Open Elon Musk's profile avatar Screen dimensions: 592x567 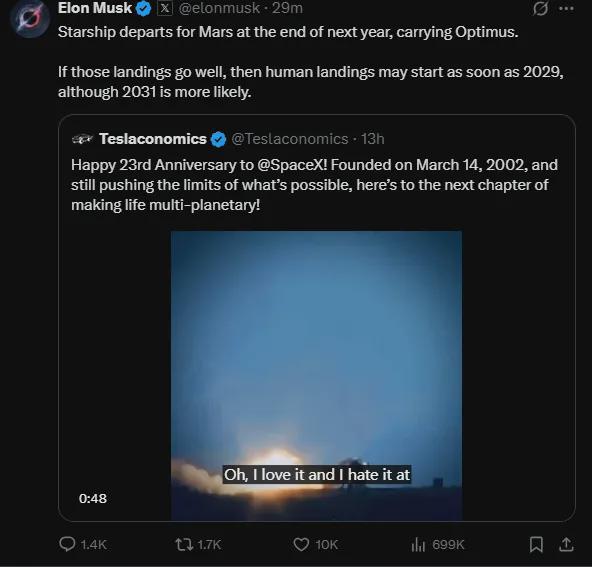pos(31,18)
